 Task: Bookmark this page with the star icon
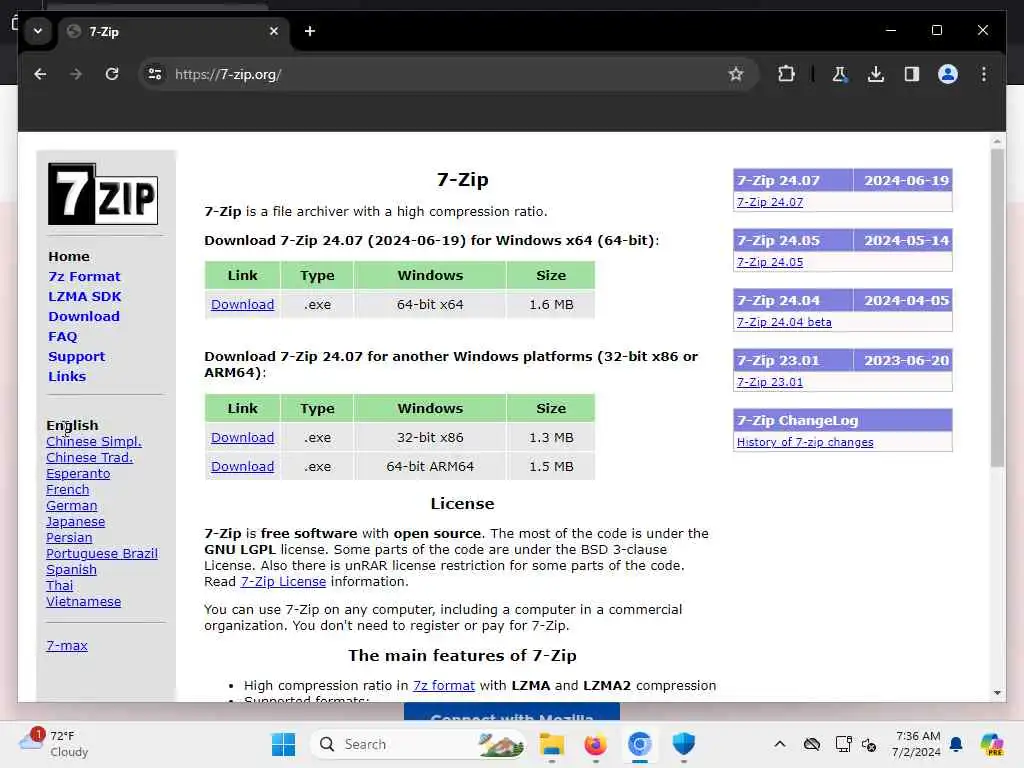(x=736, y=74)
